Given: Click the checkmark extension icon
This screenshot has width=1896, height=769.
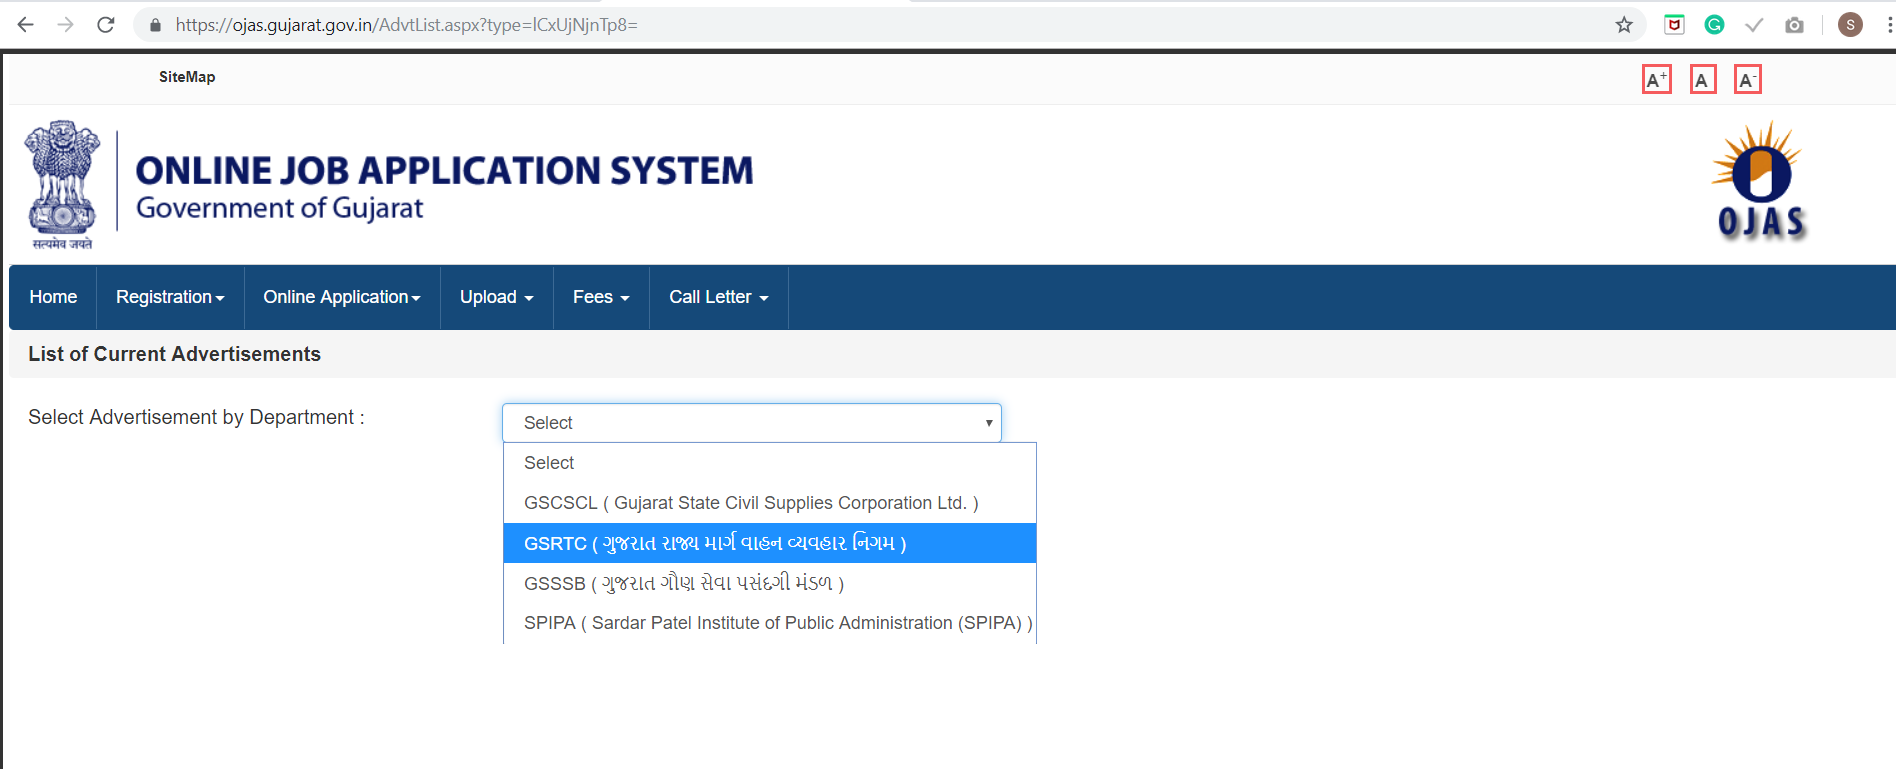Looking at the screenshot, I should (x=1754, y=25).
